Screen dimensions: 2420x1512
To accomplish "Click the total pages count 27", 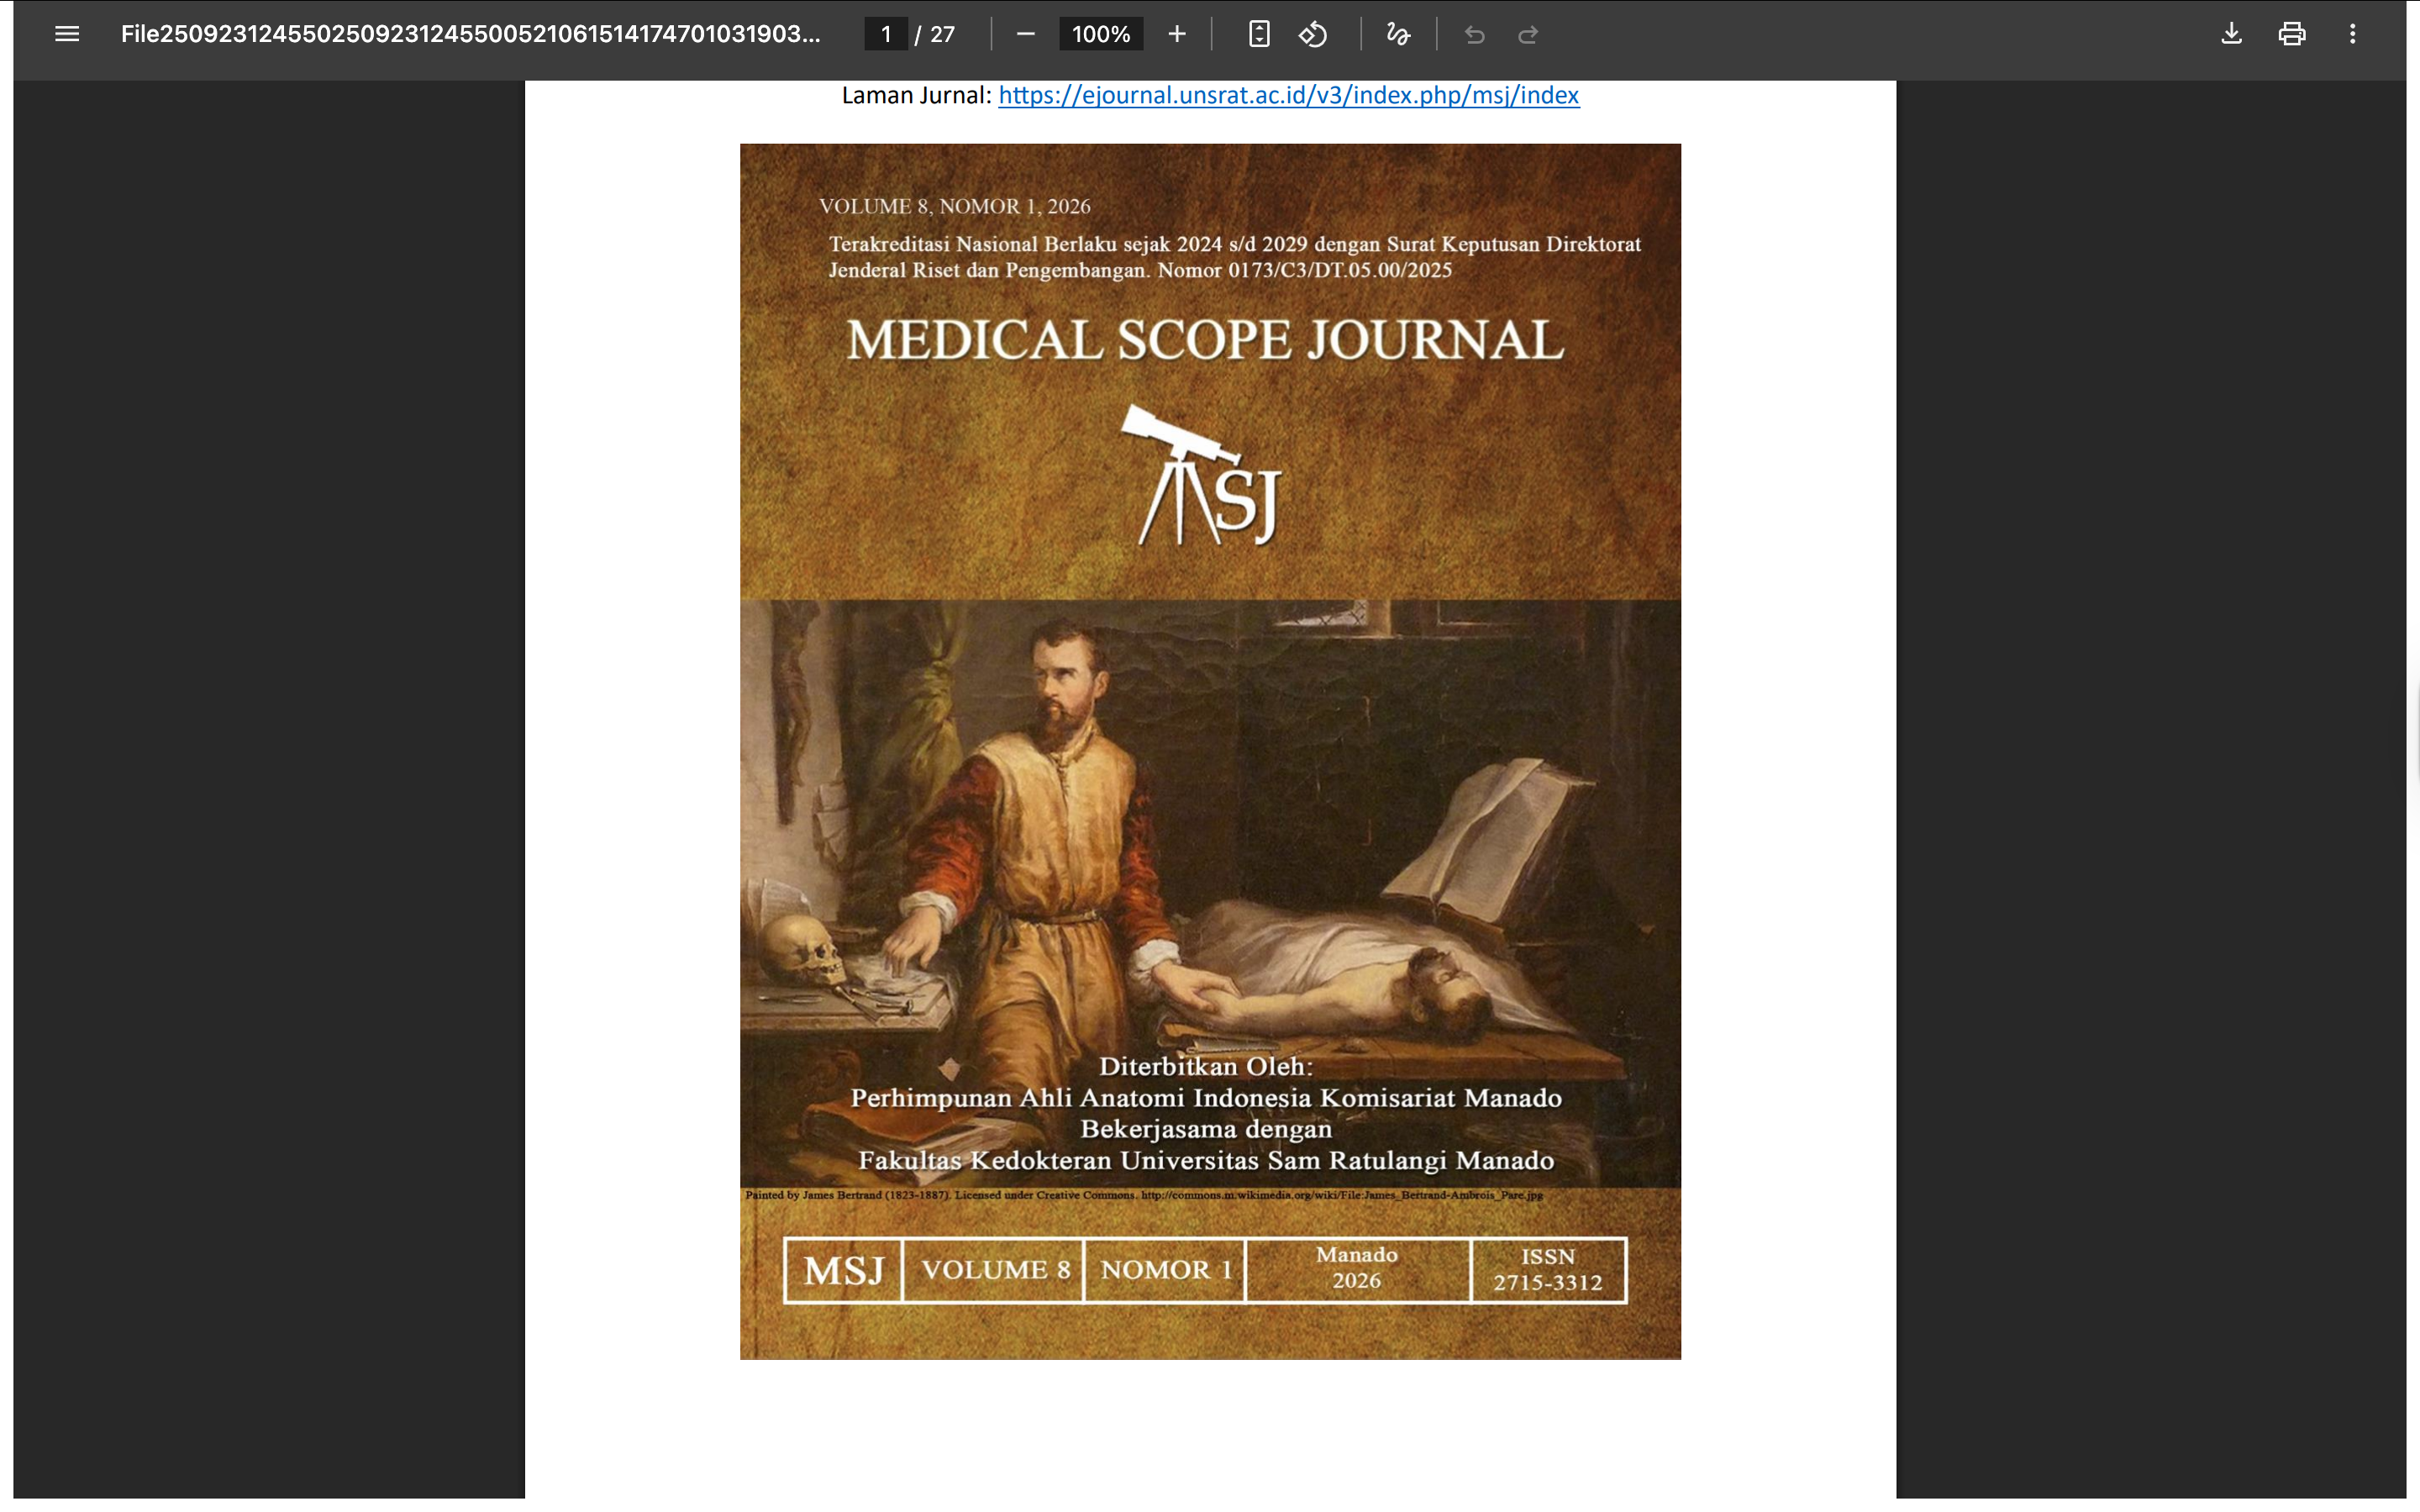I will pos(942,34).
